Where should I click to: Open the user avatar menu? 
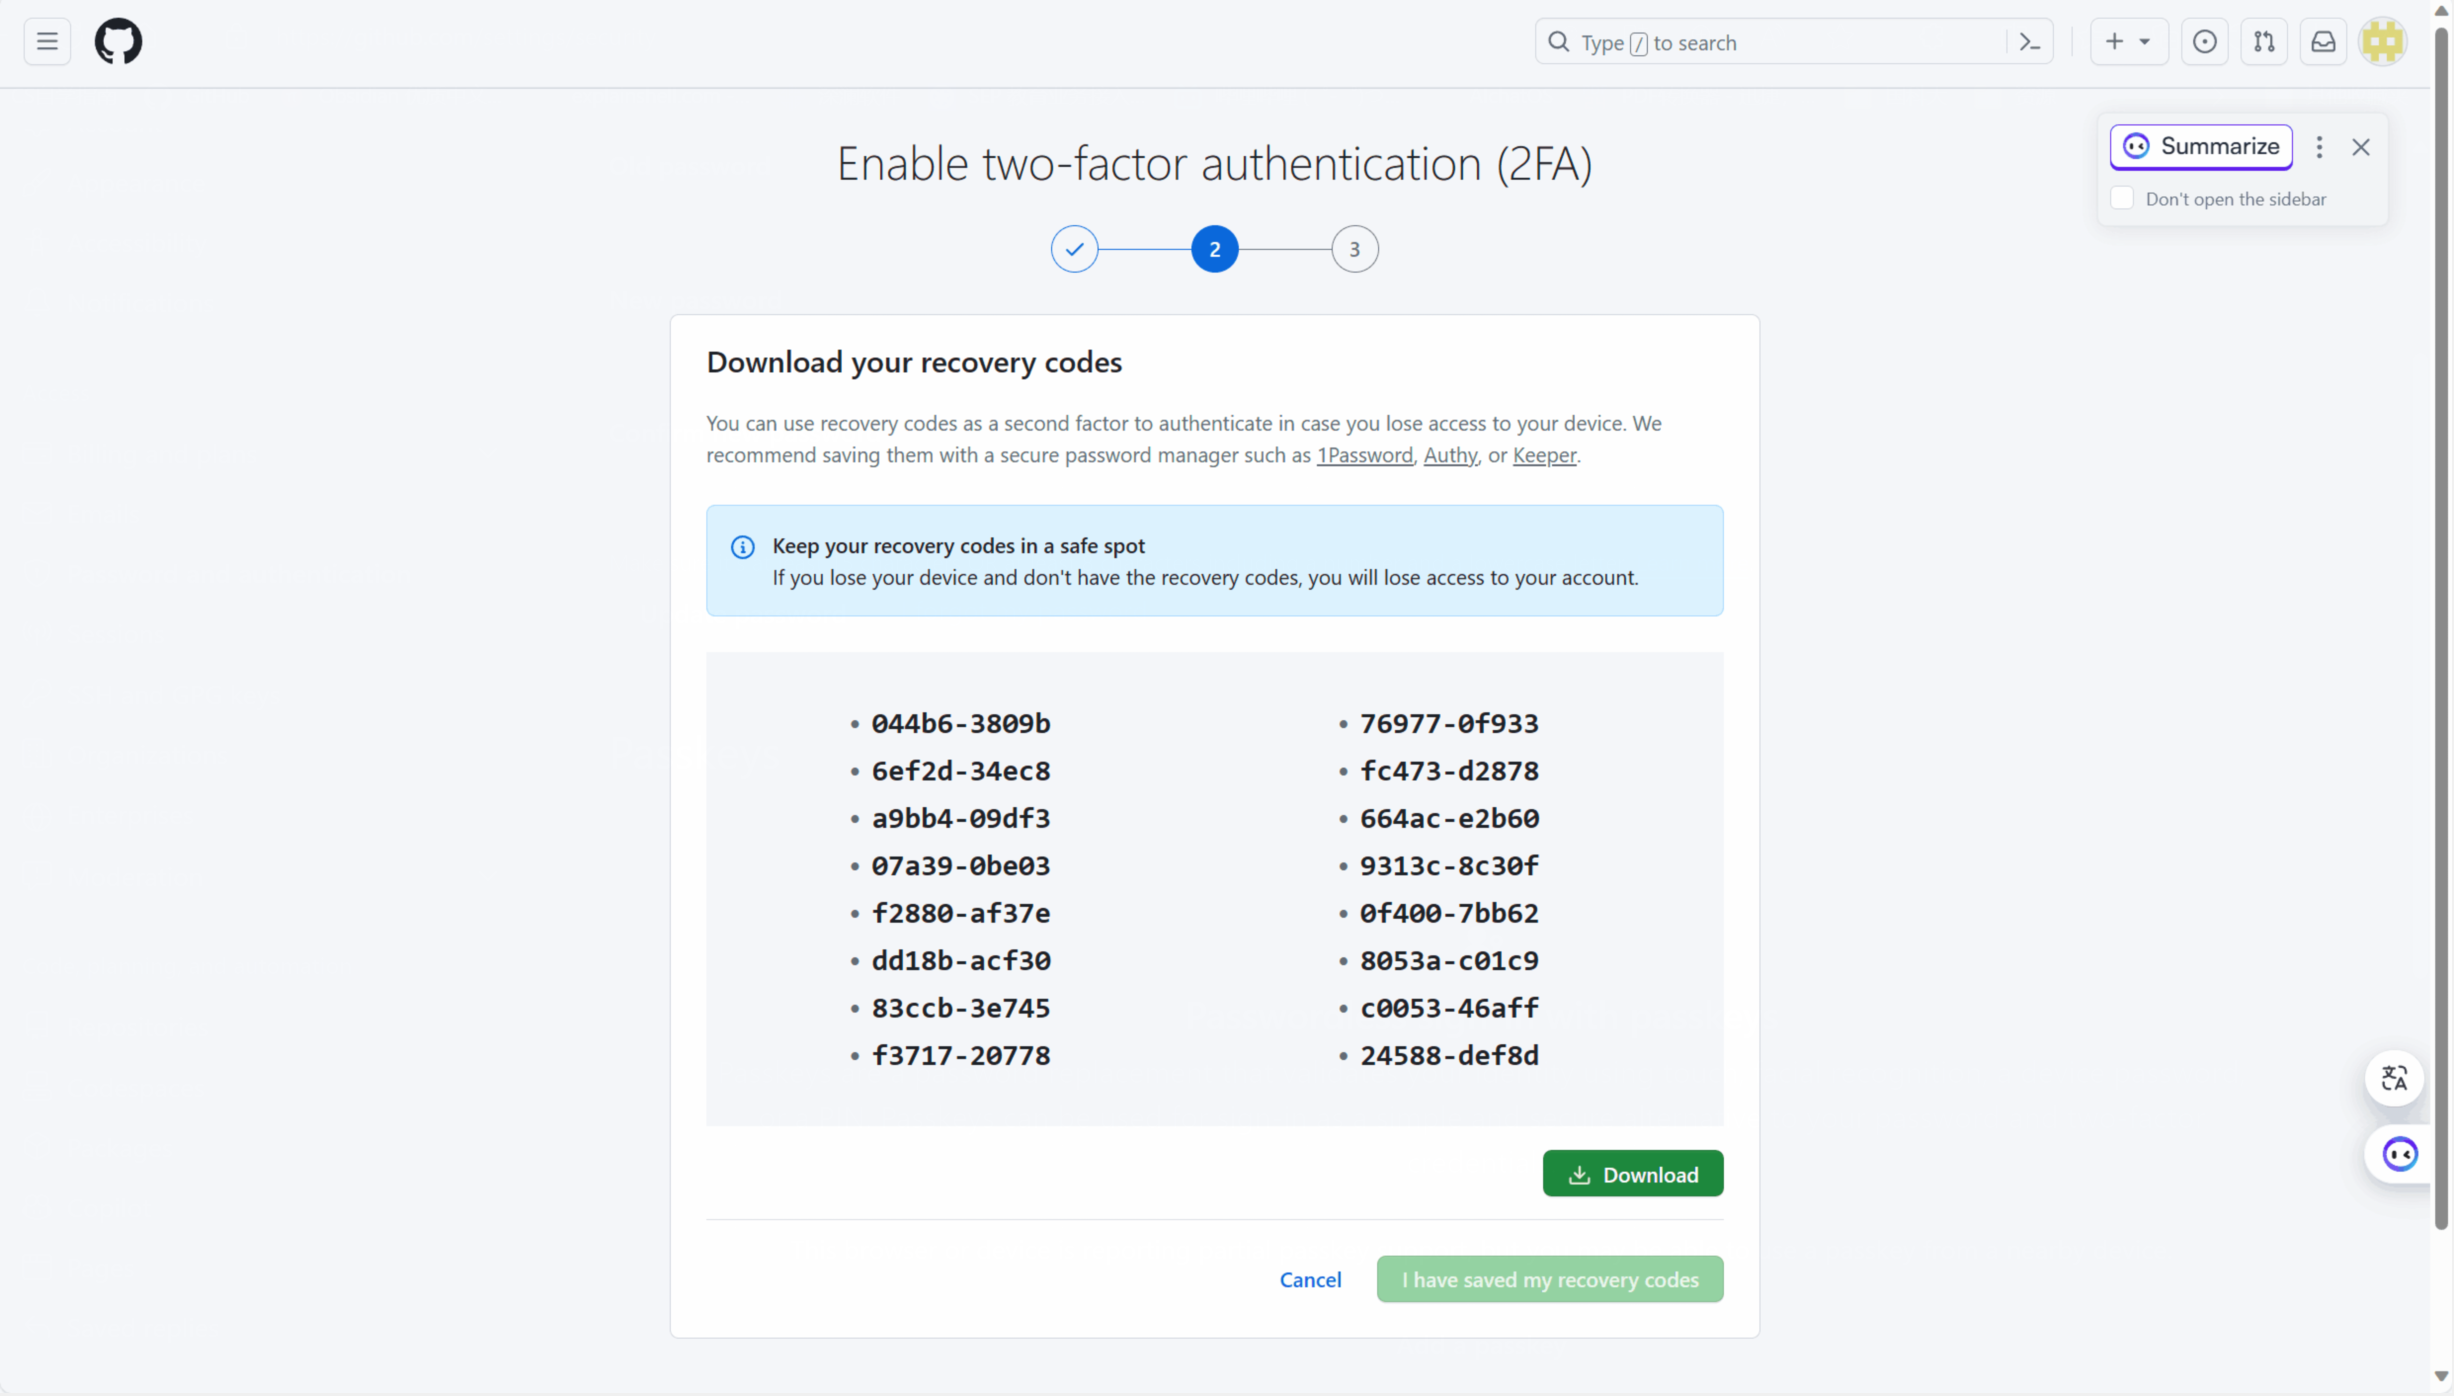(x=2383, y=42)
